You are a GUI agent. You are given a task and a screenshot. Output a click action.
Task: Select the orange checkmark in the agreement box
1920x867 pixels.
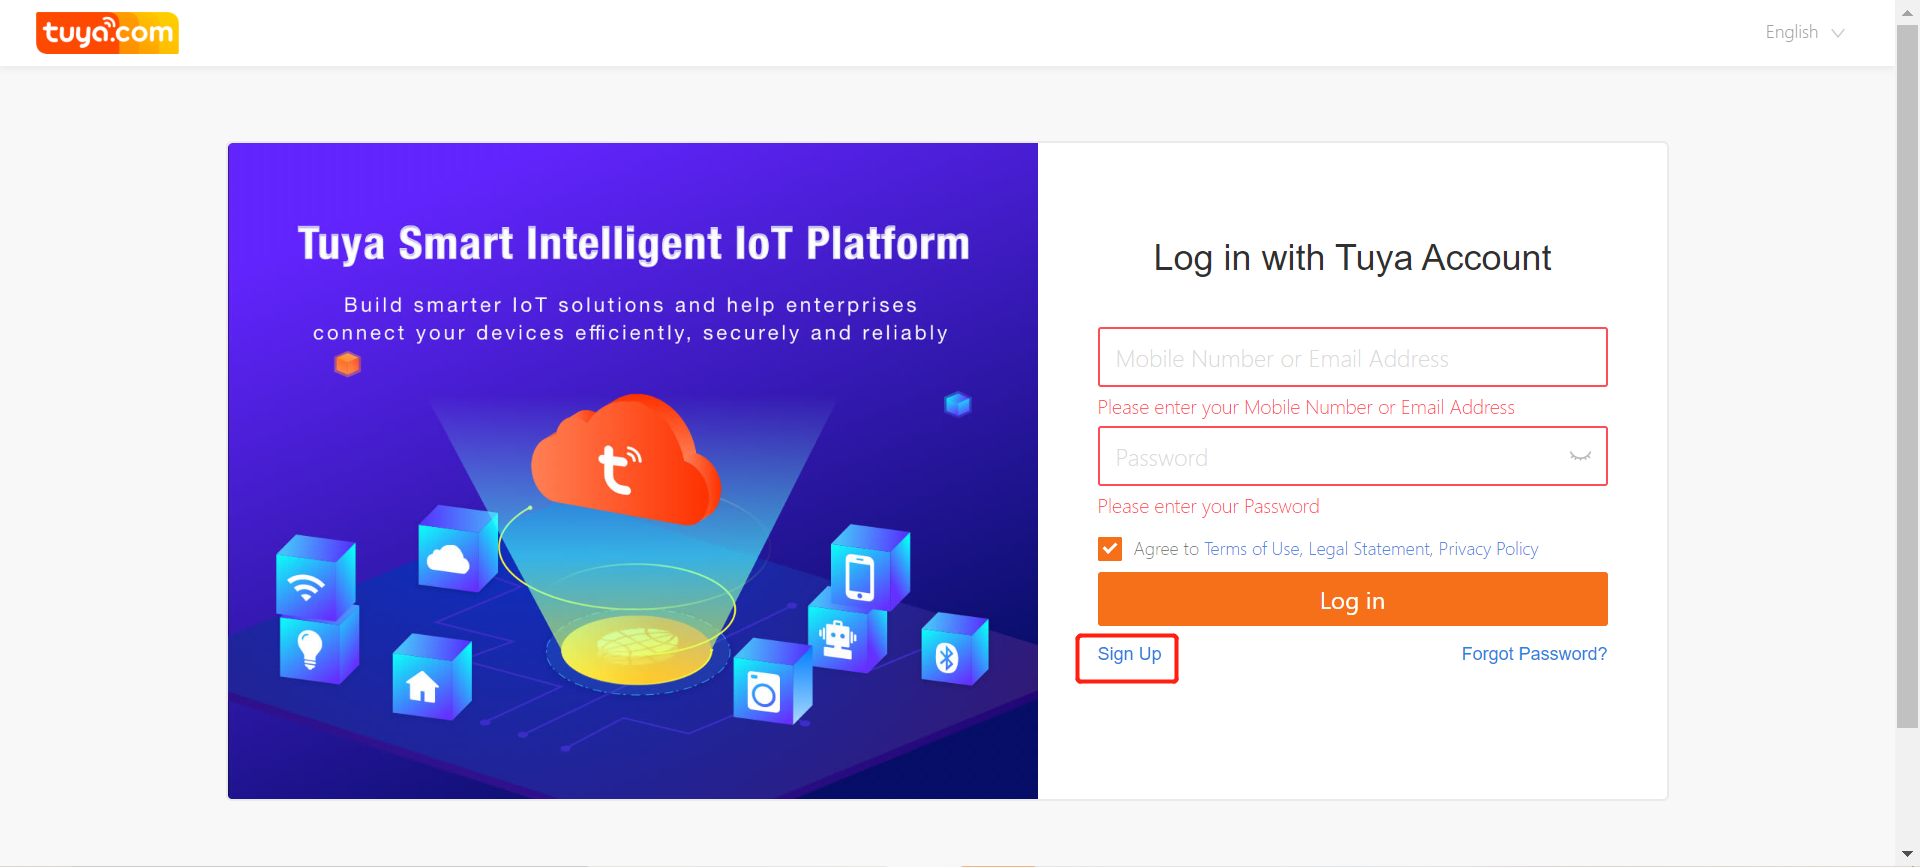tap(1109, 548)
